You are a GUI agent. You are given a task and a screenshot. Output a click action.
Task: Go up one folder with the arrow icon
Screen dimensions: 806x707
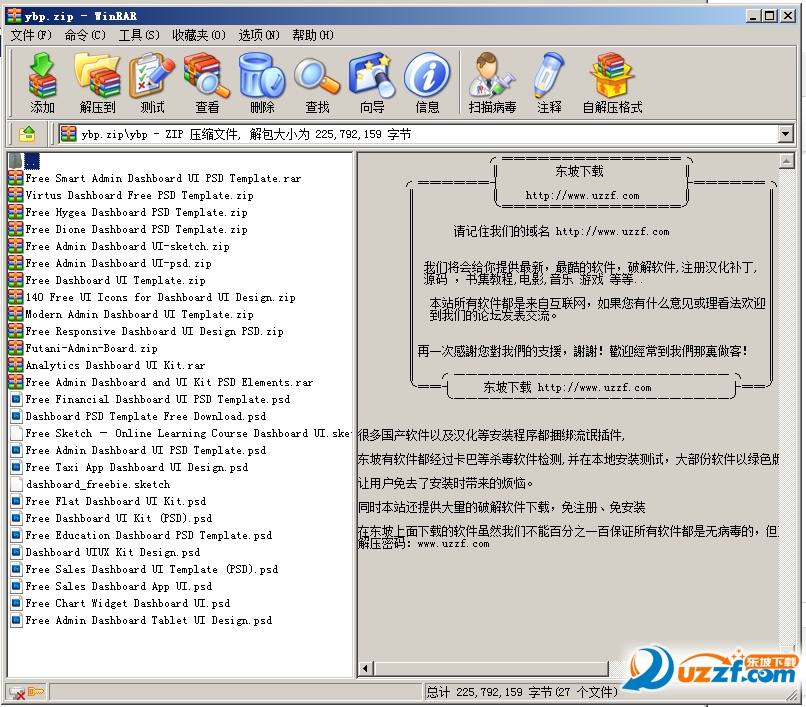coord(27,134)
